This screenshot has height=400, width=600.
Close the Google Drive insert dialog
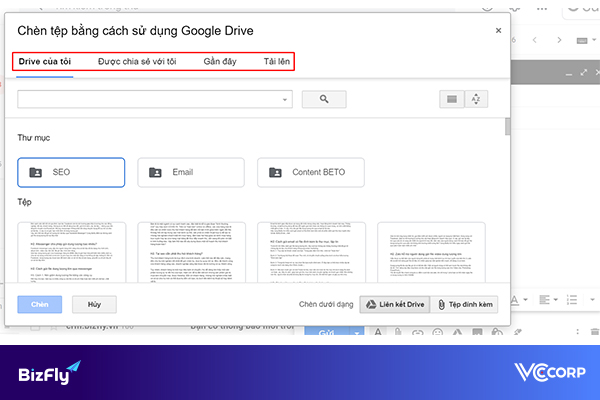coord(498,31)
